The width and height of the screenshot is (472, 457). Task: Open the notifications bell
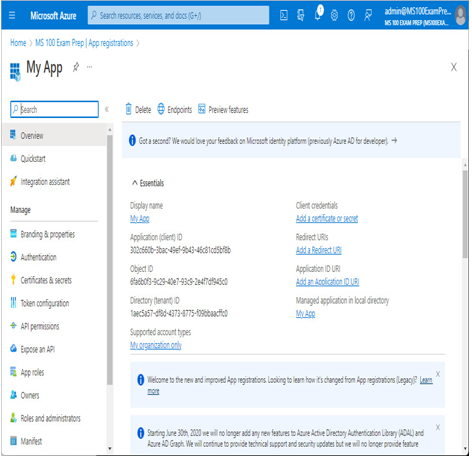pos(318,15)
